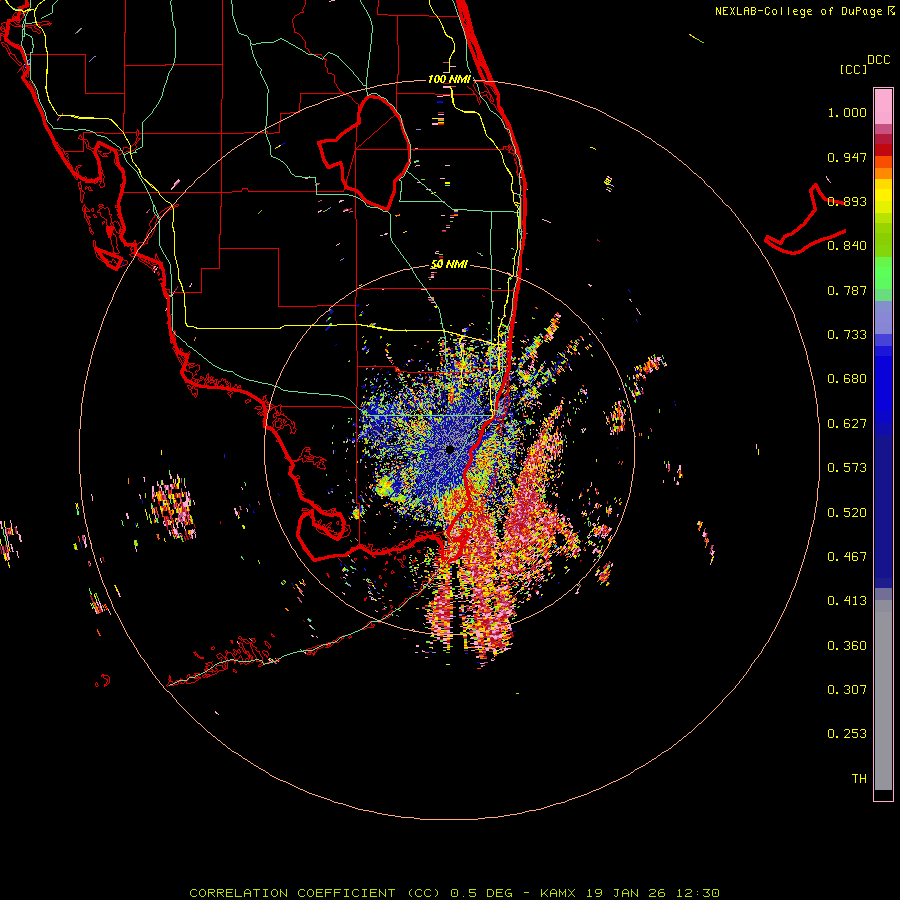
Task: Click the [CC] units label
Action: [x=854, y=69]
